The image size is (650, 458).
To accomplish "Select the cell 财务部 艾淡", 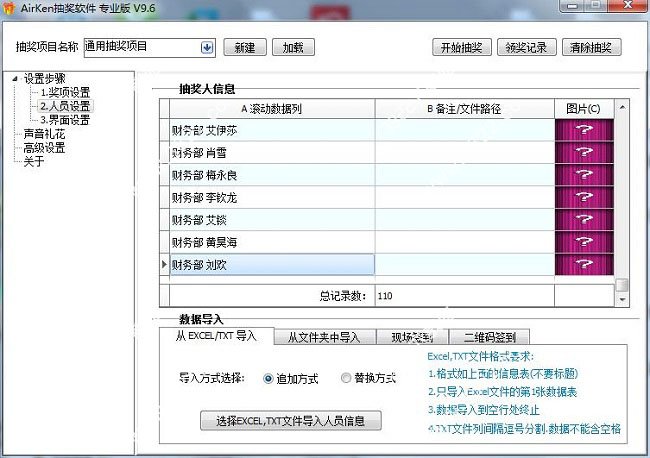I will point(272,220).
